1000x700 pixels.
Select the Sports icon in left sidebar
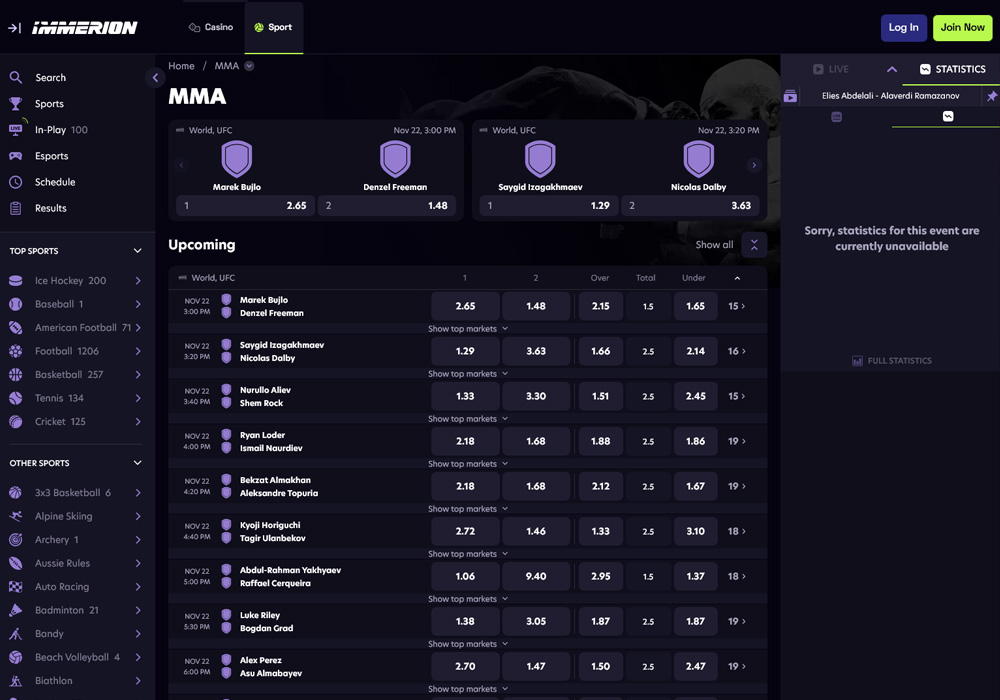(x=16, y=103)
